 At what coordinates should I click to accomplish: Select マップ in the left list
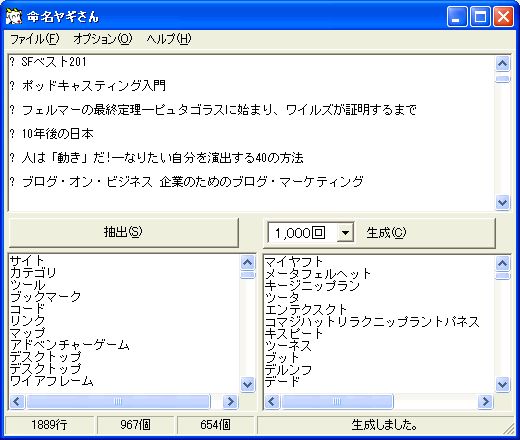point(27,333)
